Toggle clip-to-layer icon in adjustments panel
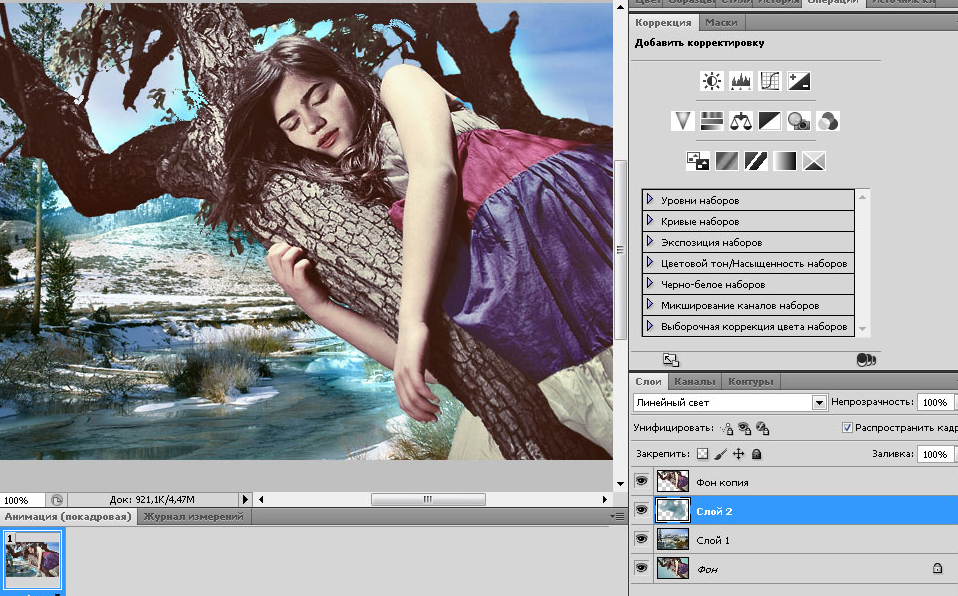The height and width of the screenshot is (596, 958). 866,360
